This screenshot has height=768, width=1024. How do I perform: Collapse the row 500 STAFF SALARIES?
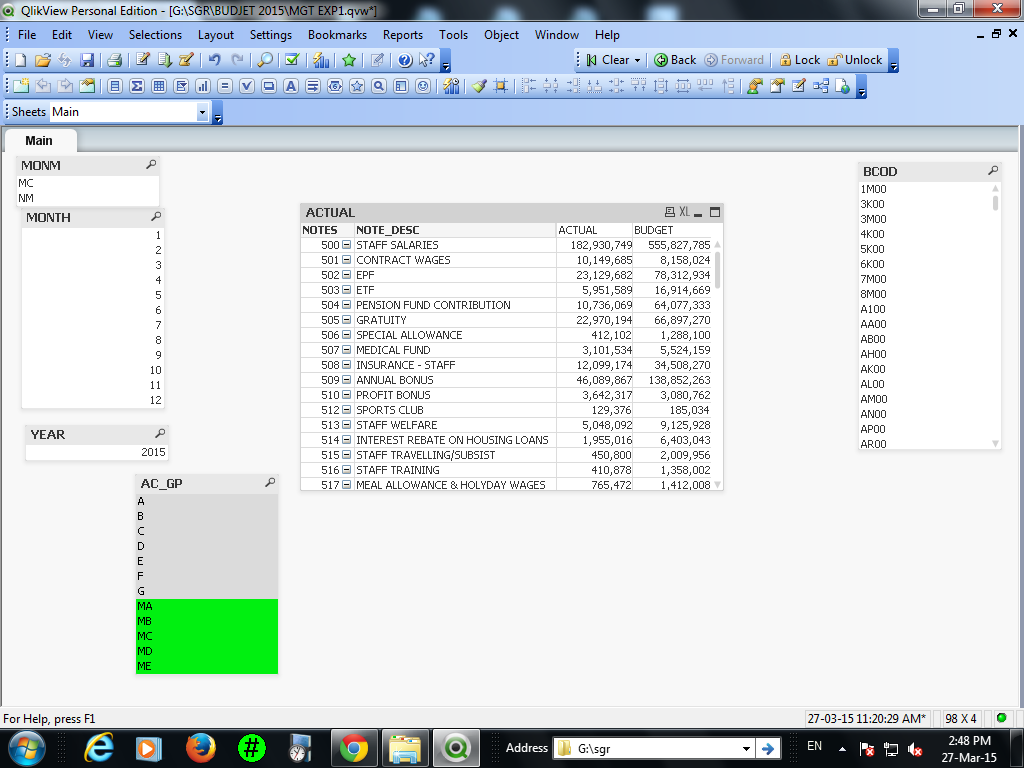click(x=347, y=245)
